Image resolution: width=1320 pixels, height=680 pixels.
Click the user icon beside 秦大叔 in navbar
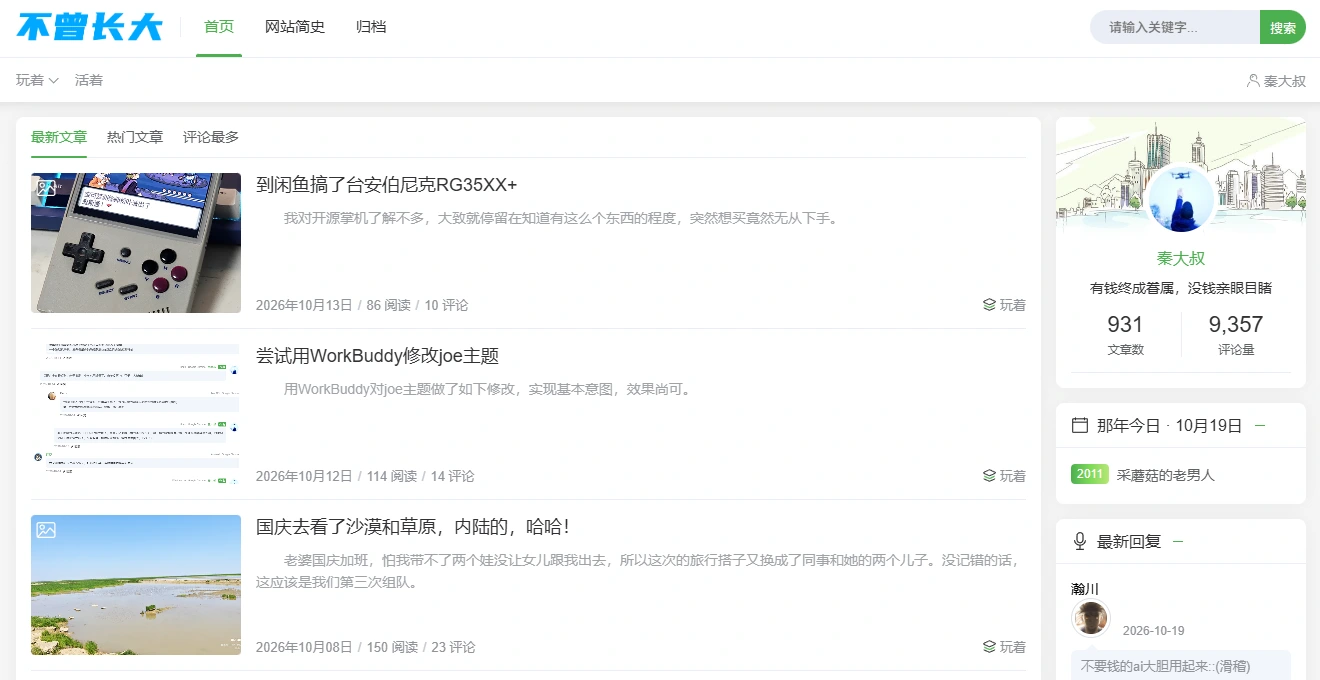[x=1253, y=80]
